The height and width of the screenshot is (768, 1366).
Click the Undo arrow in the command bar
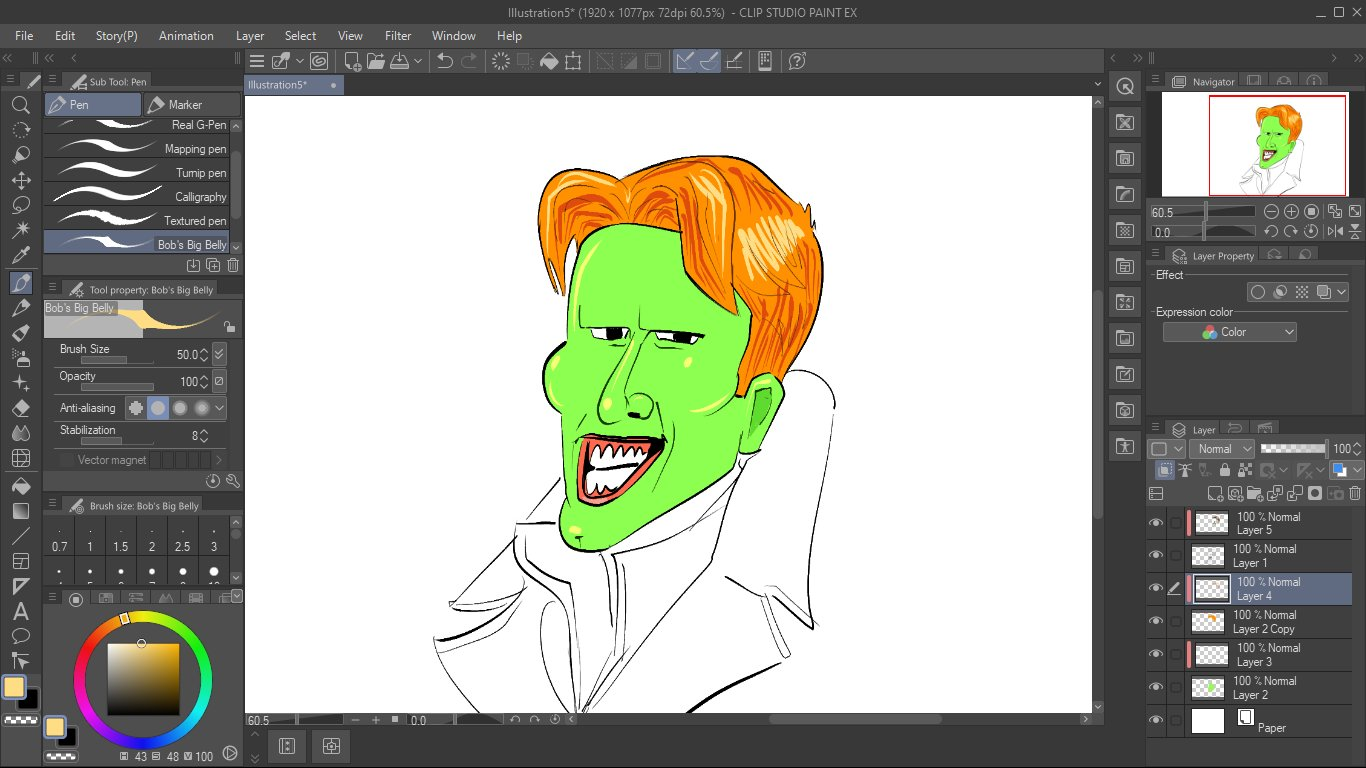click(x=445, y=61)
